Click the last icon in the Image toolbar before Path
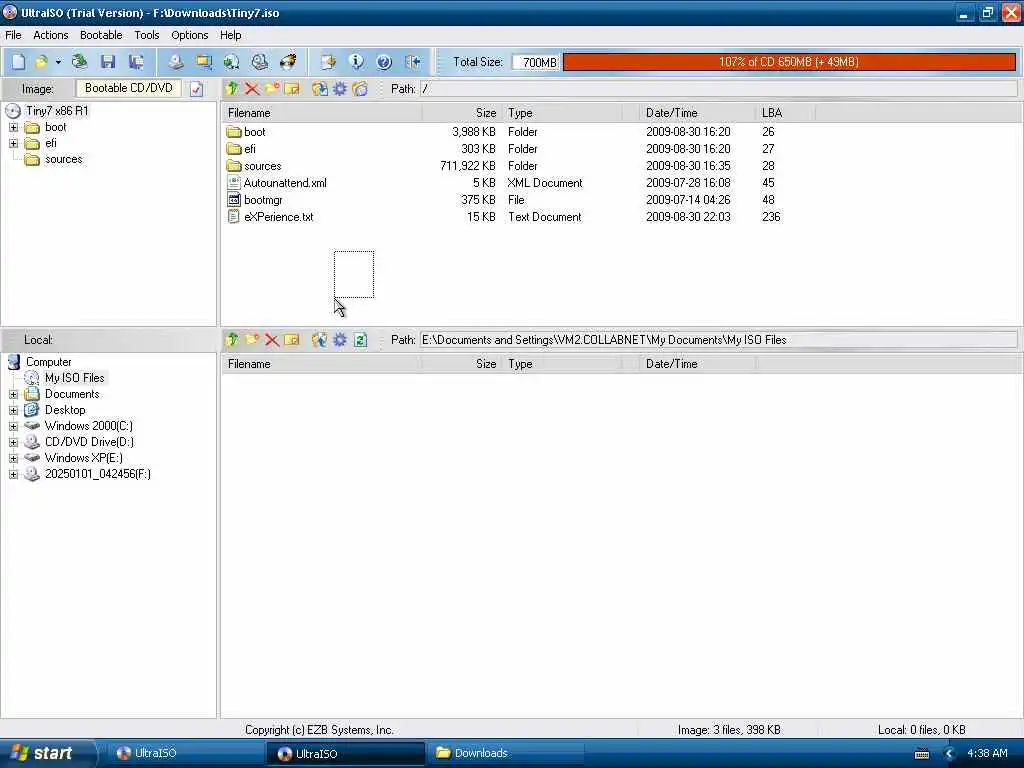Screen dimensions: 1024x768 pyautogui.click(x=360, y=89)
